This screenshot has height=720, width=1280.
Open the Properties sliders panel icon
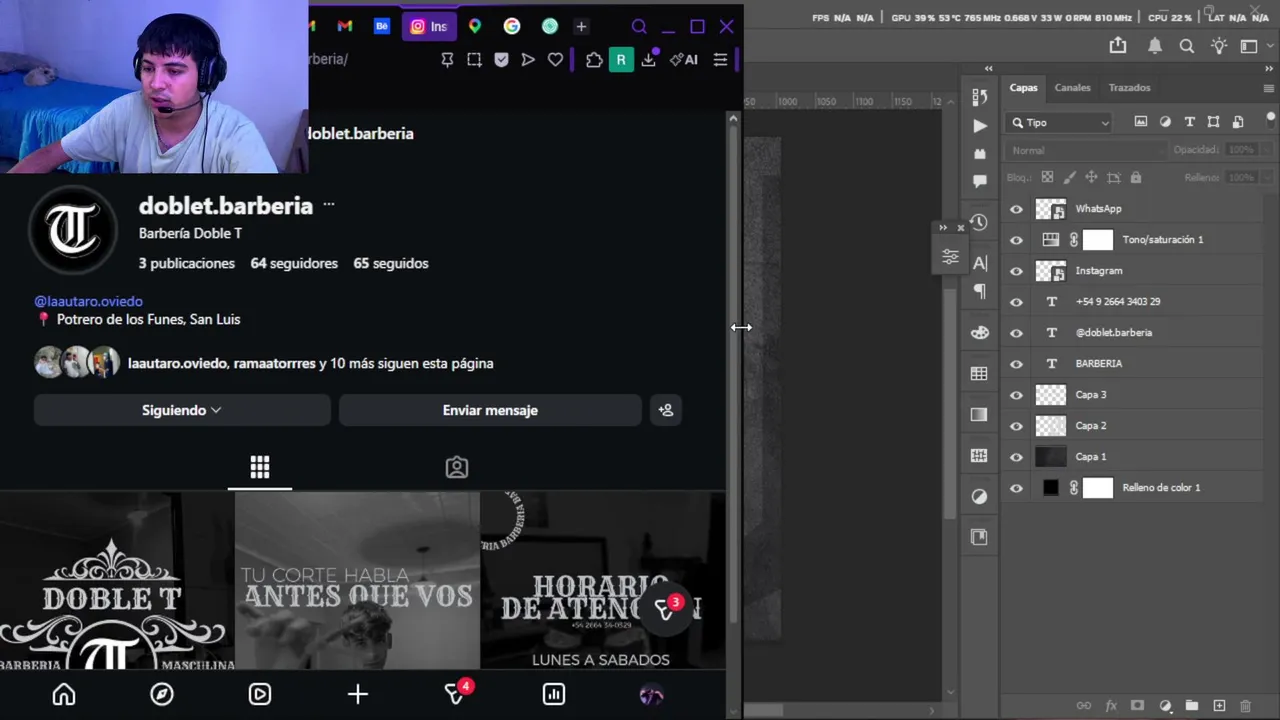coord(950,258)
